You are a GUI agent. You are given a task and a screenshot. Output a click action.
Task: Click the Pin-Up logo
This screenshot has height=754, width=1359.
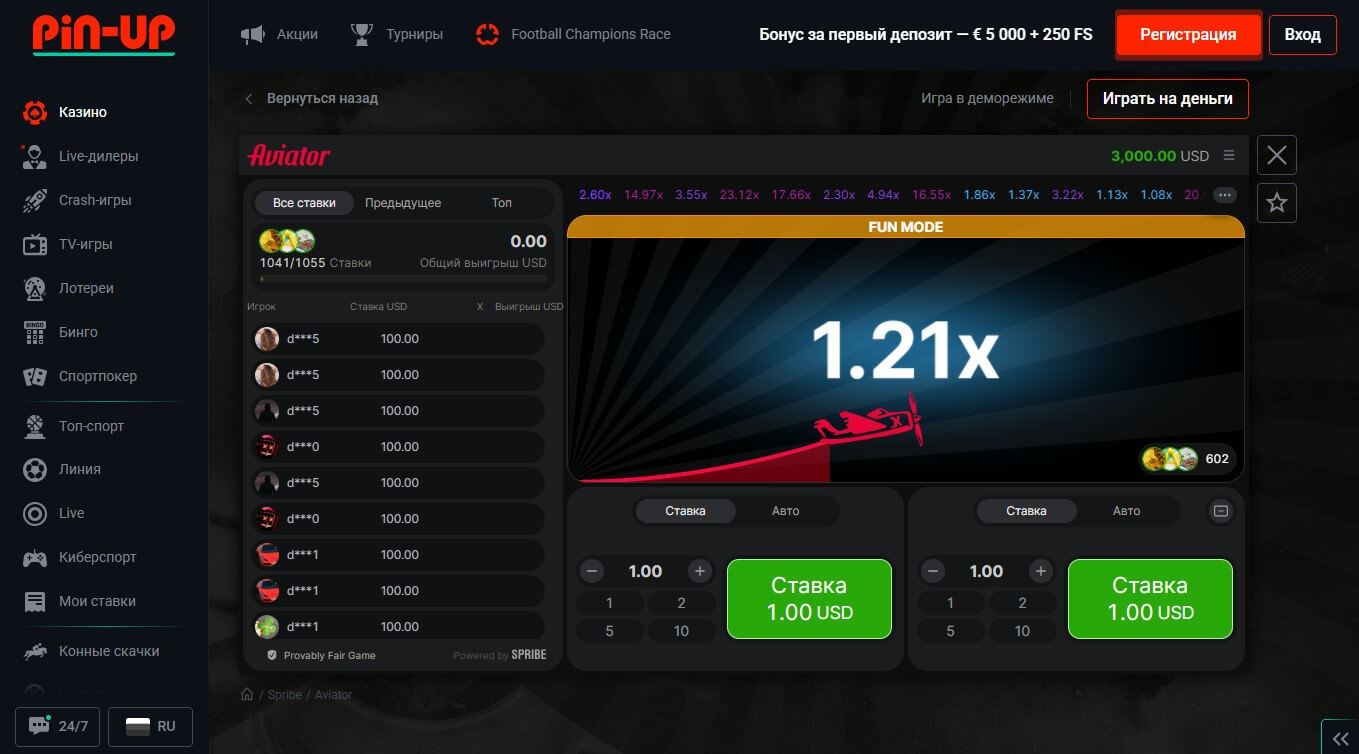pyautogui.click(x=103, y=34)
